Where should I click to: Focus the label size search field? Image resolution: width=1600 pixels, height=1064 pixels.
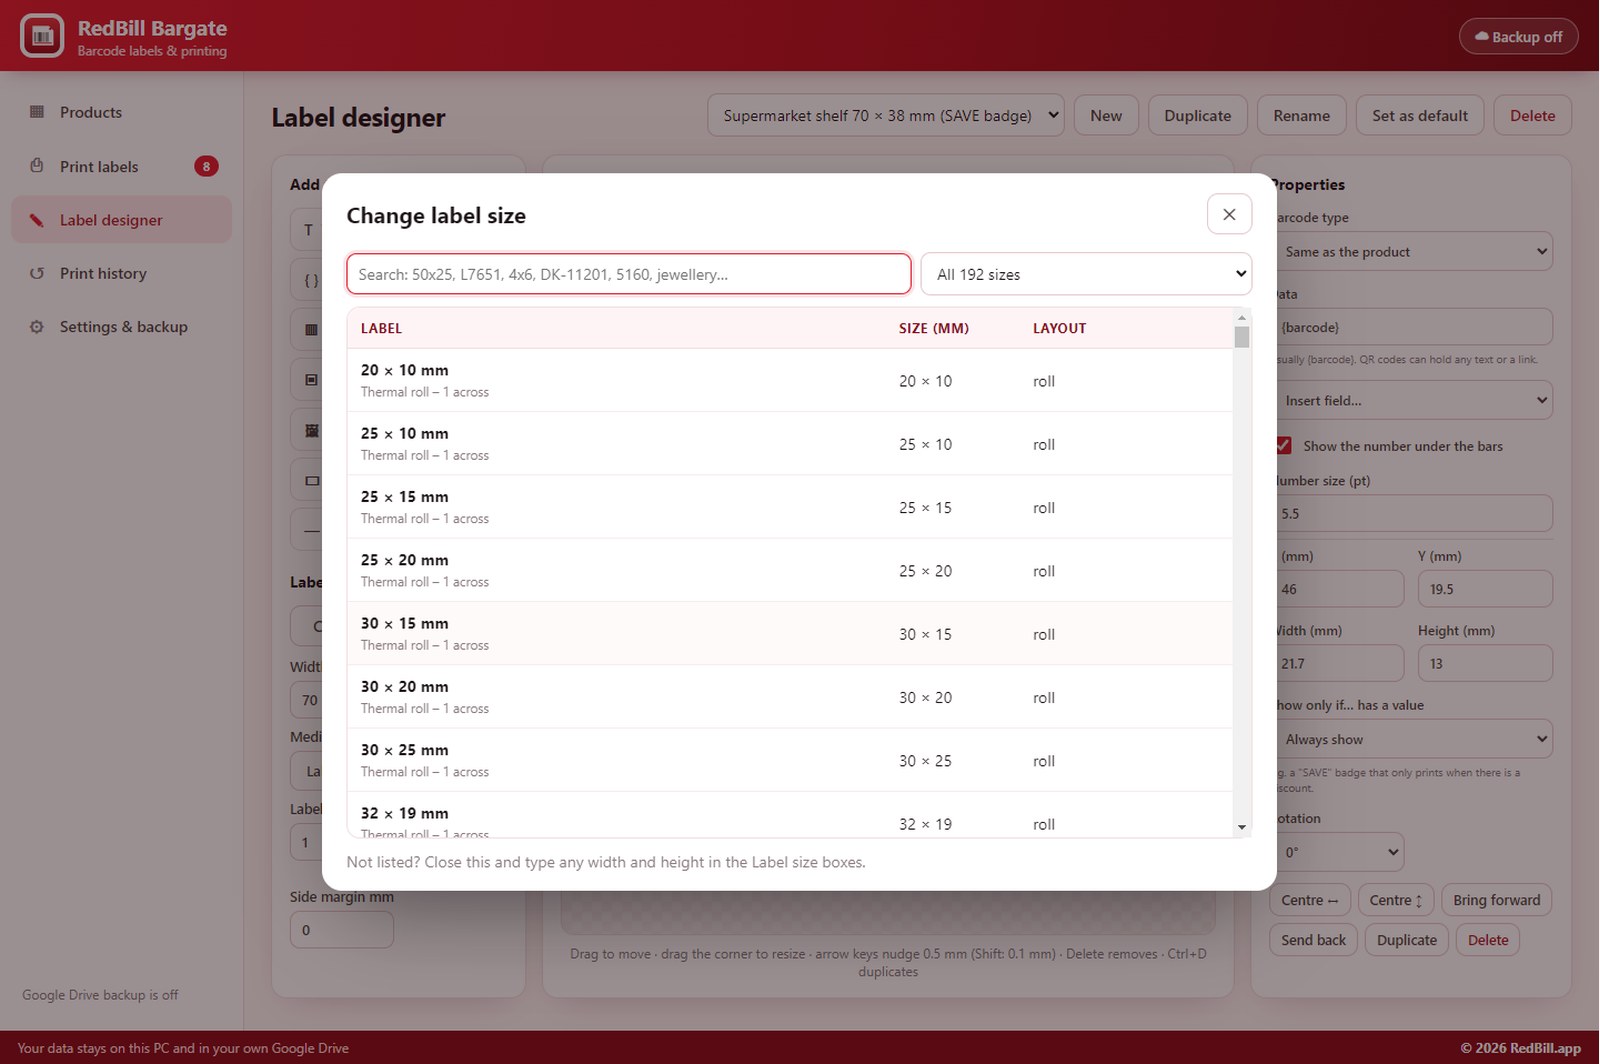click(629, 274)
